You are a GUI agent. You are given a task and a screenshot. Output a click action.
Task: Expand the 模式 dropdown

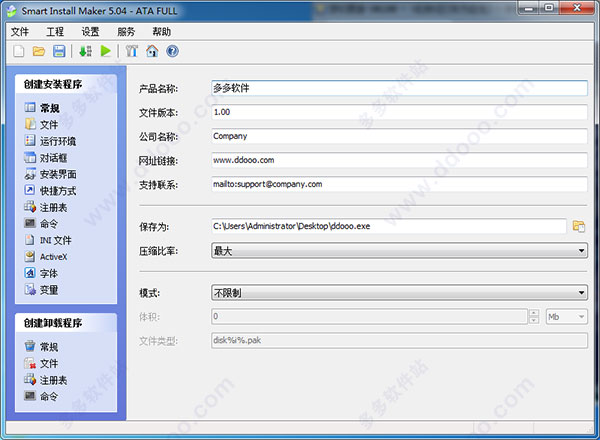click(581, 293)
